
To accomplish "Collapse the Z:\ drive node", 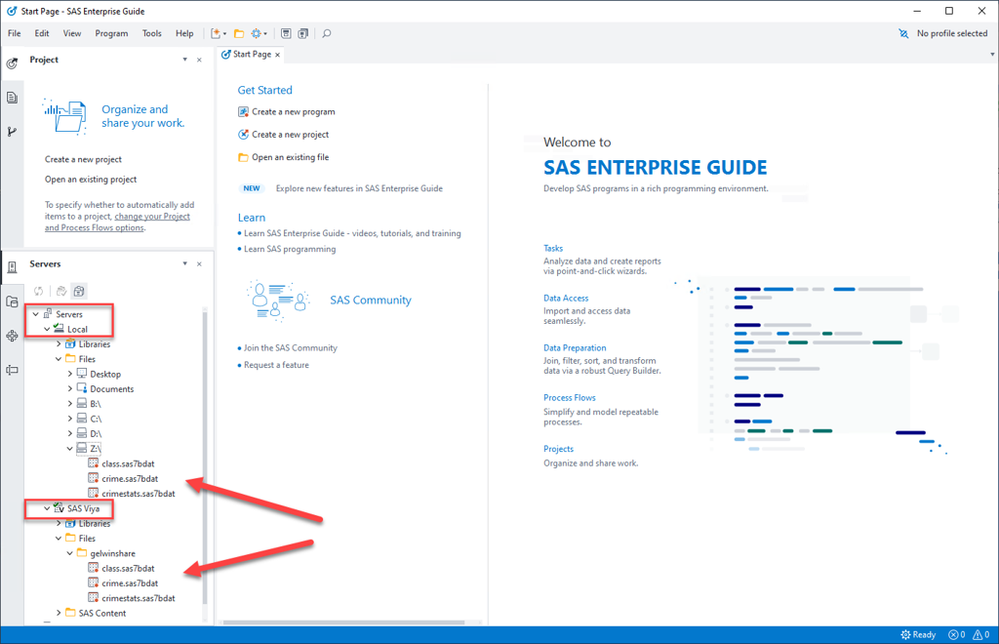I will [x=70, y=448].
